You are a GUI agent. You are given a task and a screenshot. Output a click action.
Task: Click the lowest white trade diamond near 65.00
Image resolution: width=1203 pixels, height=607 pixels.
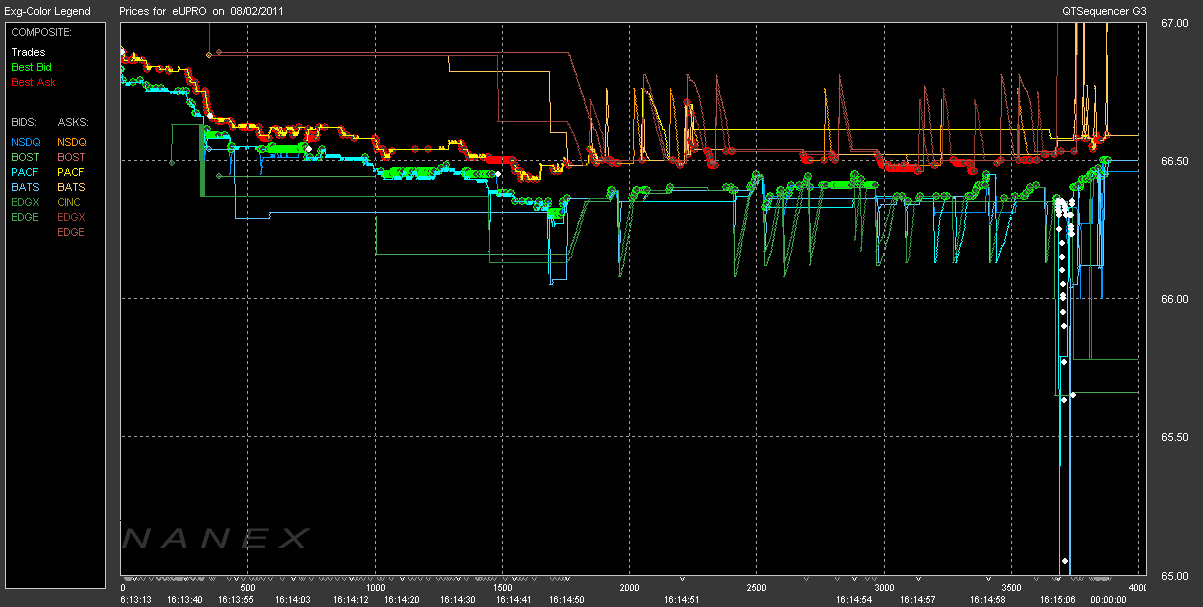[x=1065, y=561]
